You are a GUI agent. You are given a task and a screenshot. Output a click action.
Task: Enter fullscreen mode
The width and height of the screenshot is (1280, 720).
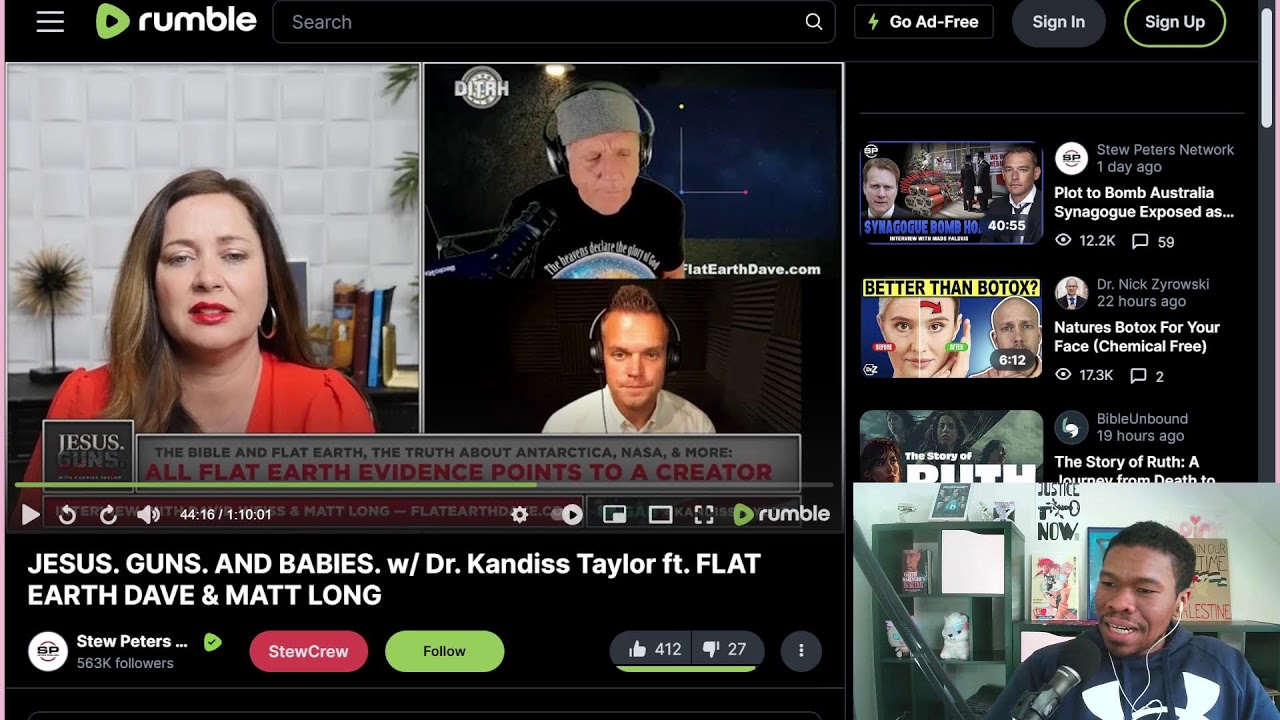point(704,514)
